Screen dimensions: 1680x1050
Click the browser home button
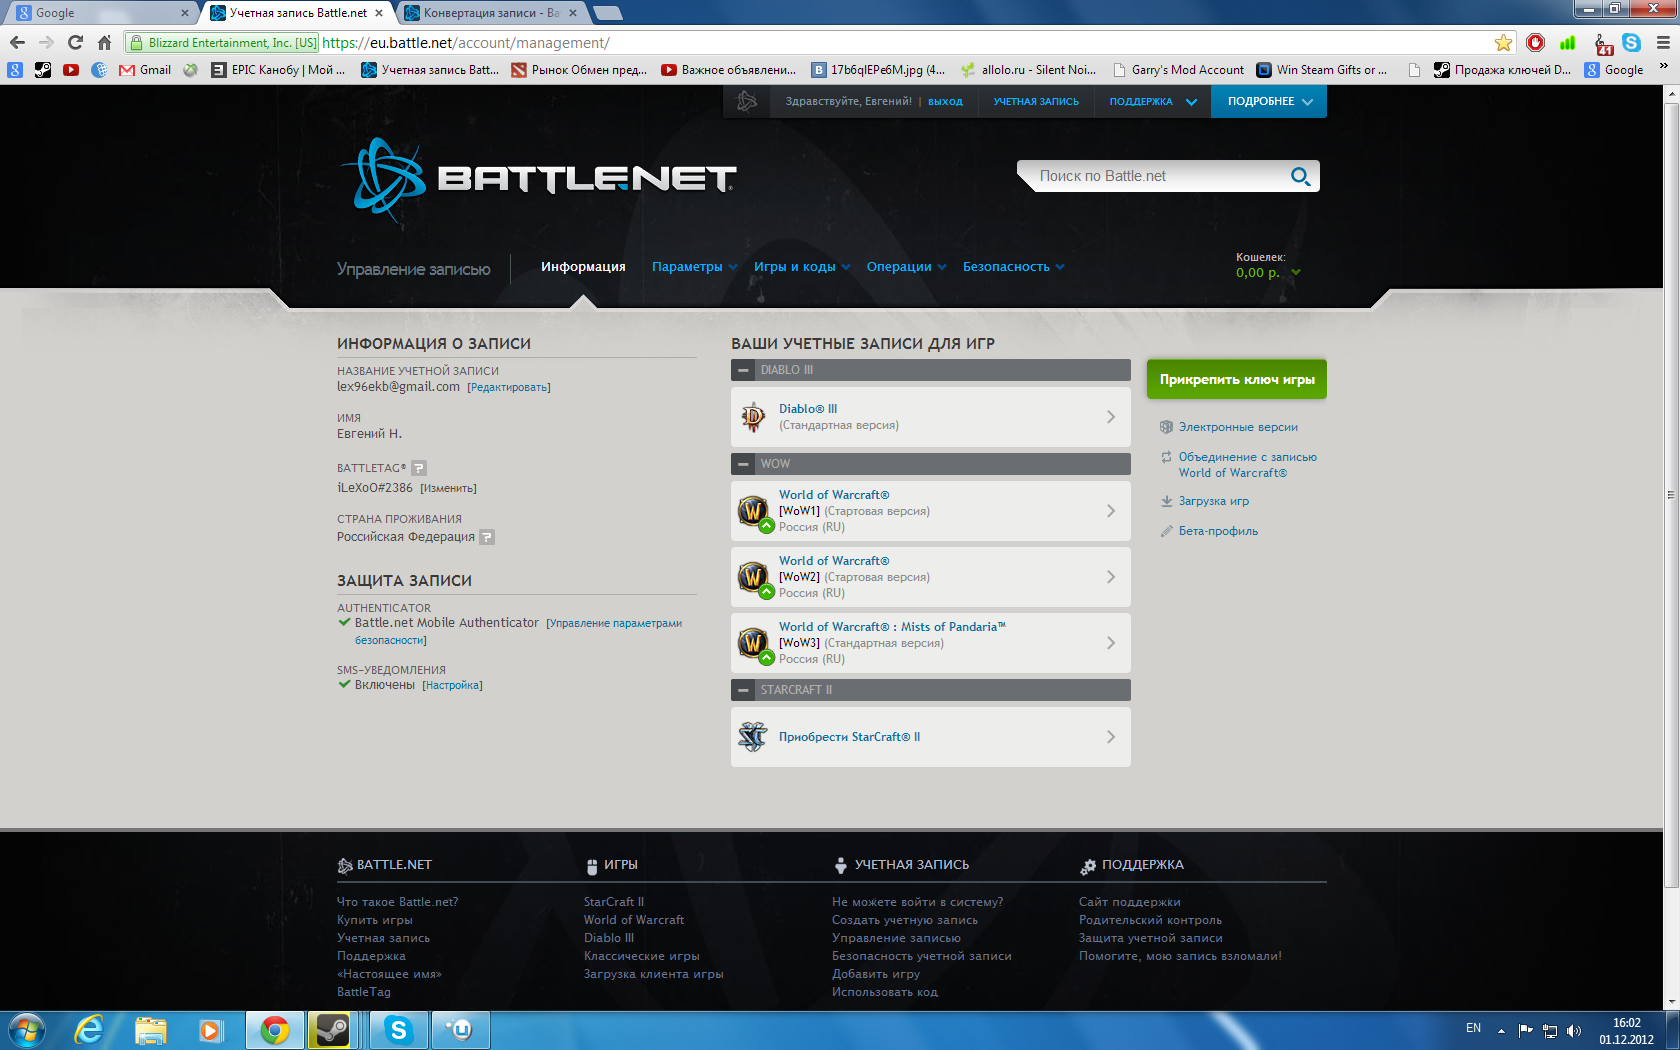click(x=104, y=42)
